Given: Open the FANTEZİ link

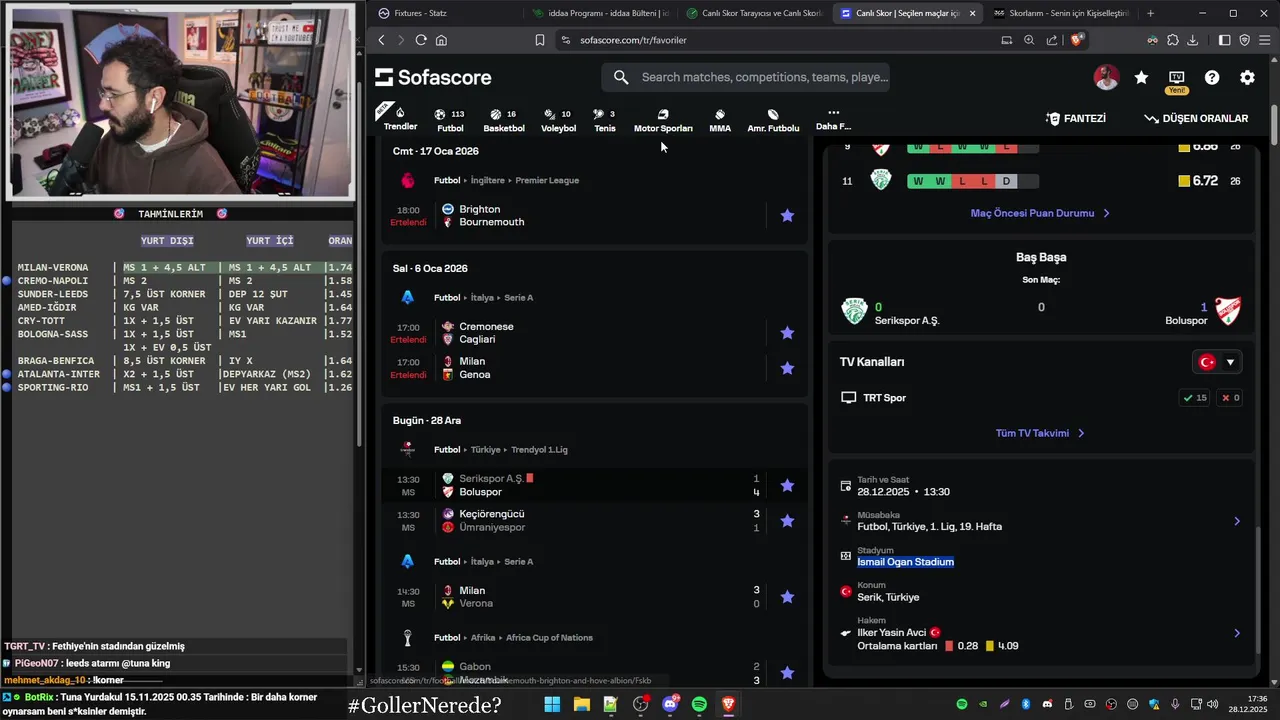Looking at the screenshot, I should [x=1076, y=118].
